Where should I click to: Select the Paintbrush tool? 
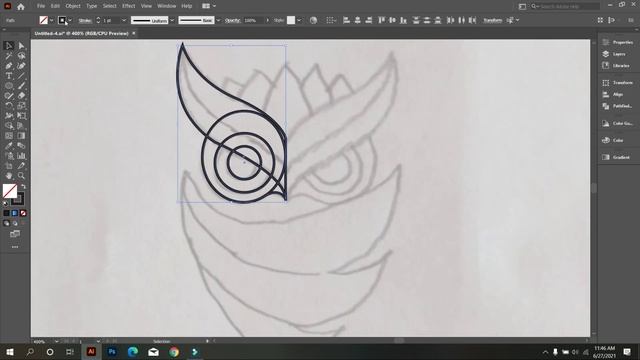click(21, 86)
